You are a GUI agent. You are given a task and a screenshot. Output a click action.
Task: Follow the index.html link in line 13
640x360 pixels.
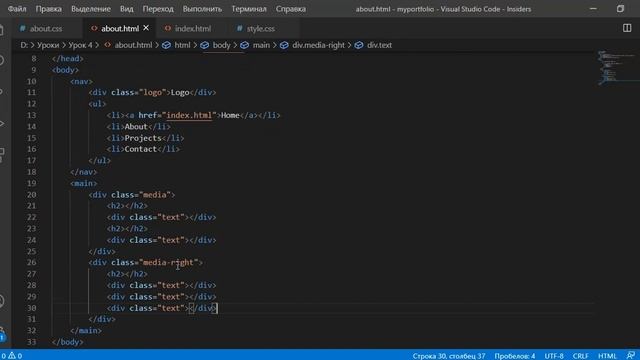189,115
